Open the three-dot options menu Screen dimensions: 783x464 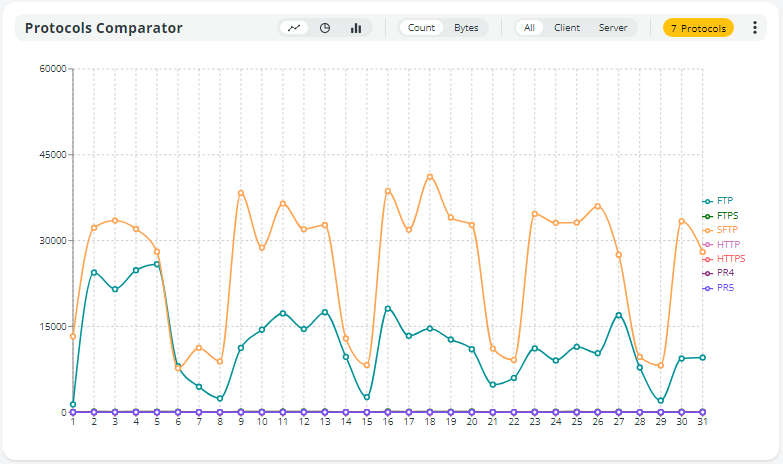755,28
